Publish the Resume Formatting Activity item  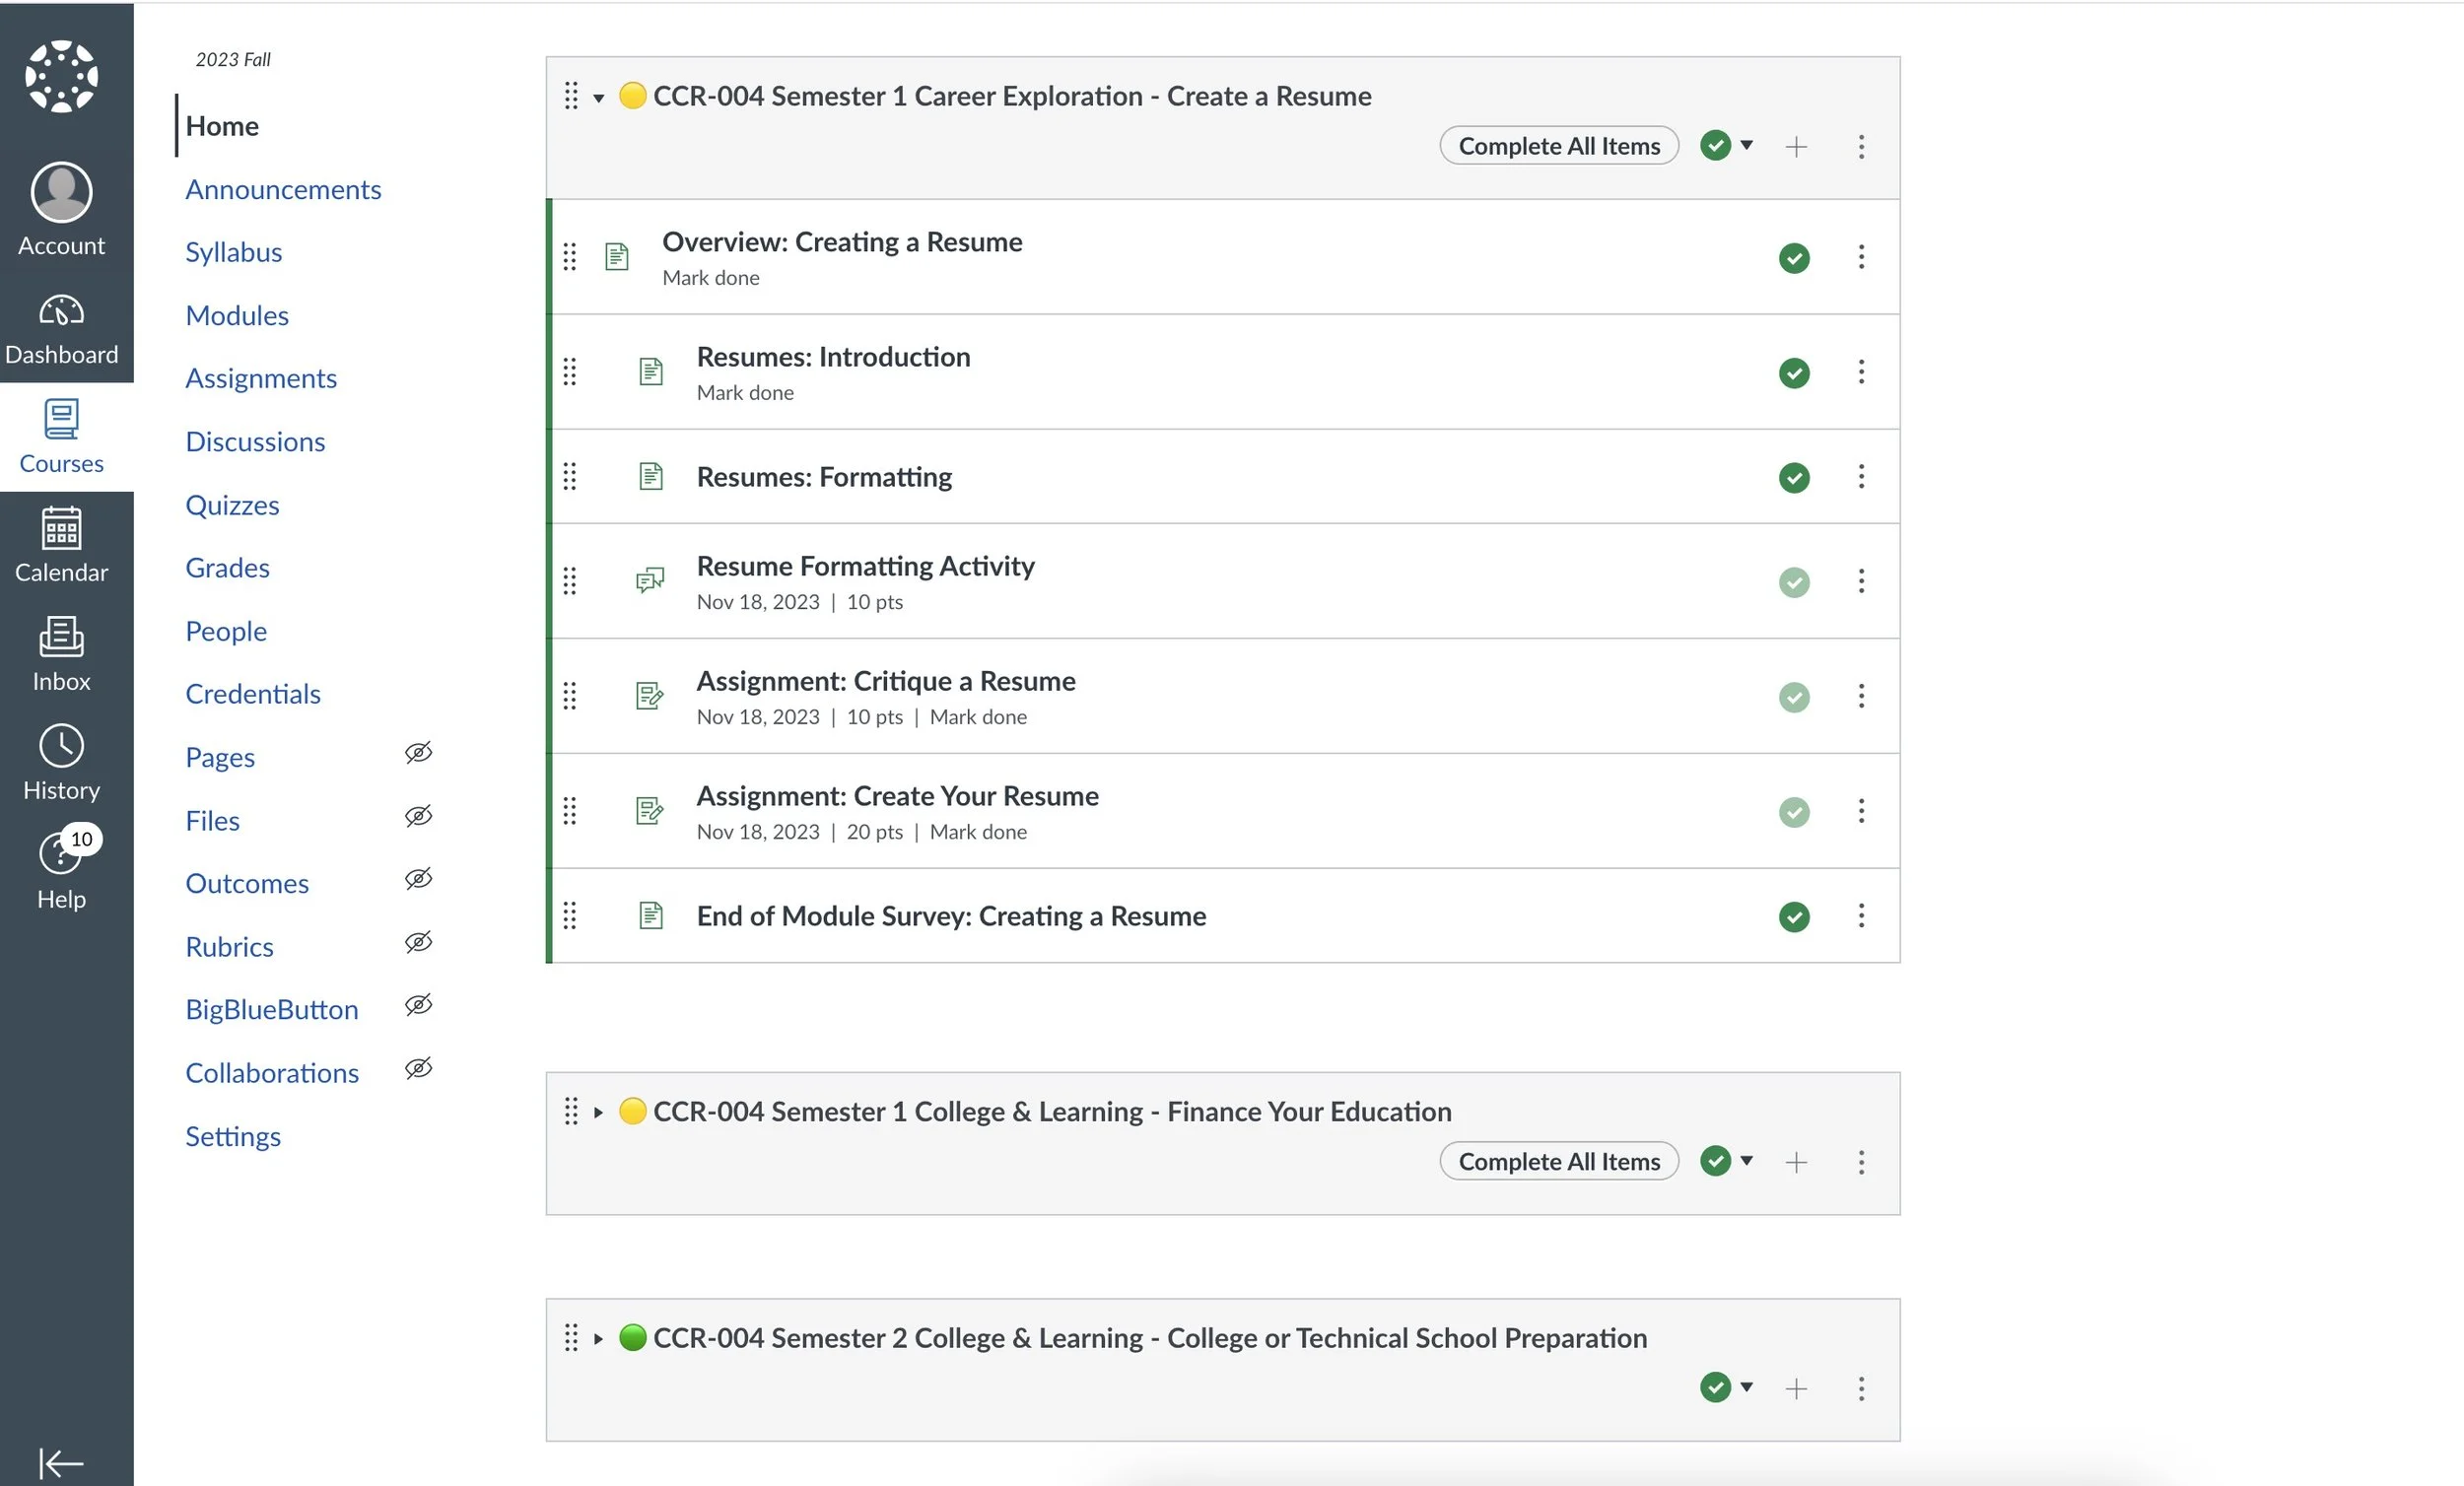(x=1793, y=582)
